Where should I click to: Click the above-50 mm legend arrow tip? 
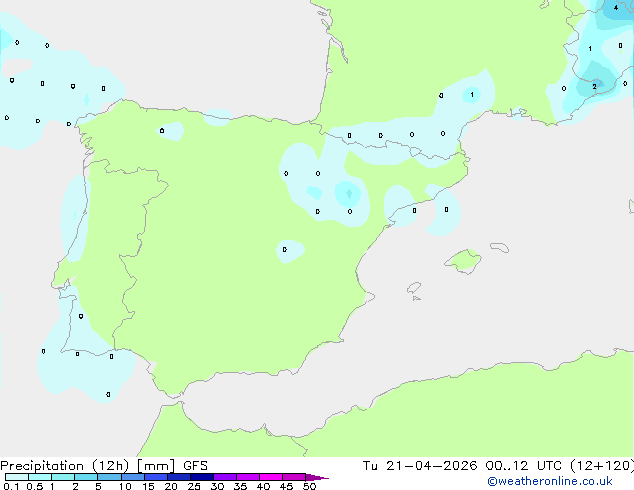[317, 477]
